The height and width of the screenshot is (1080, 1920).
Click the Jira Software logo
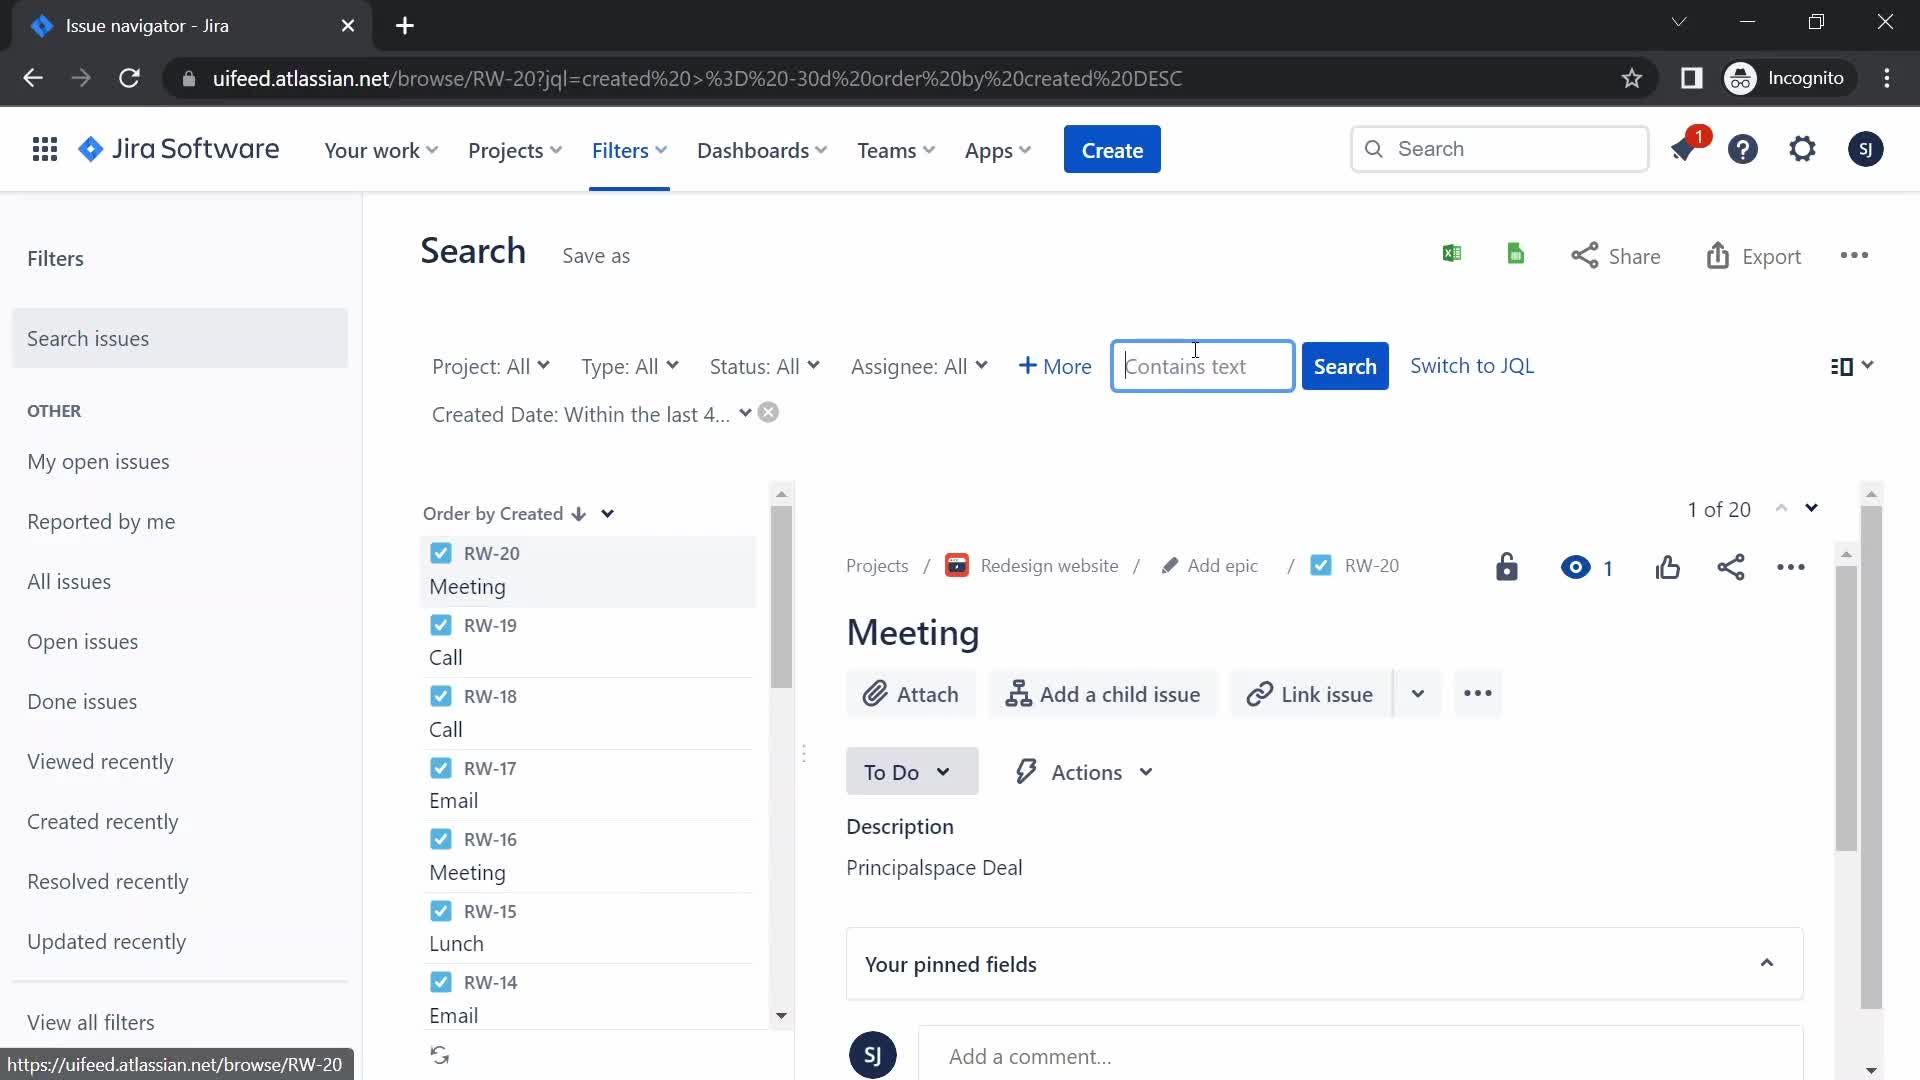coord(179,149)
